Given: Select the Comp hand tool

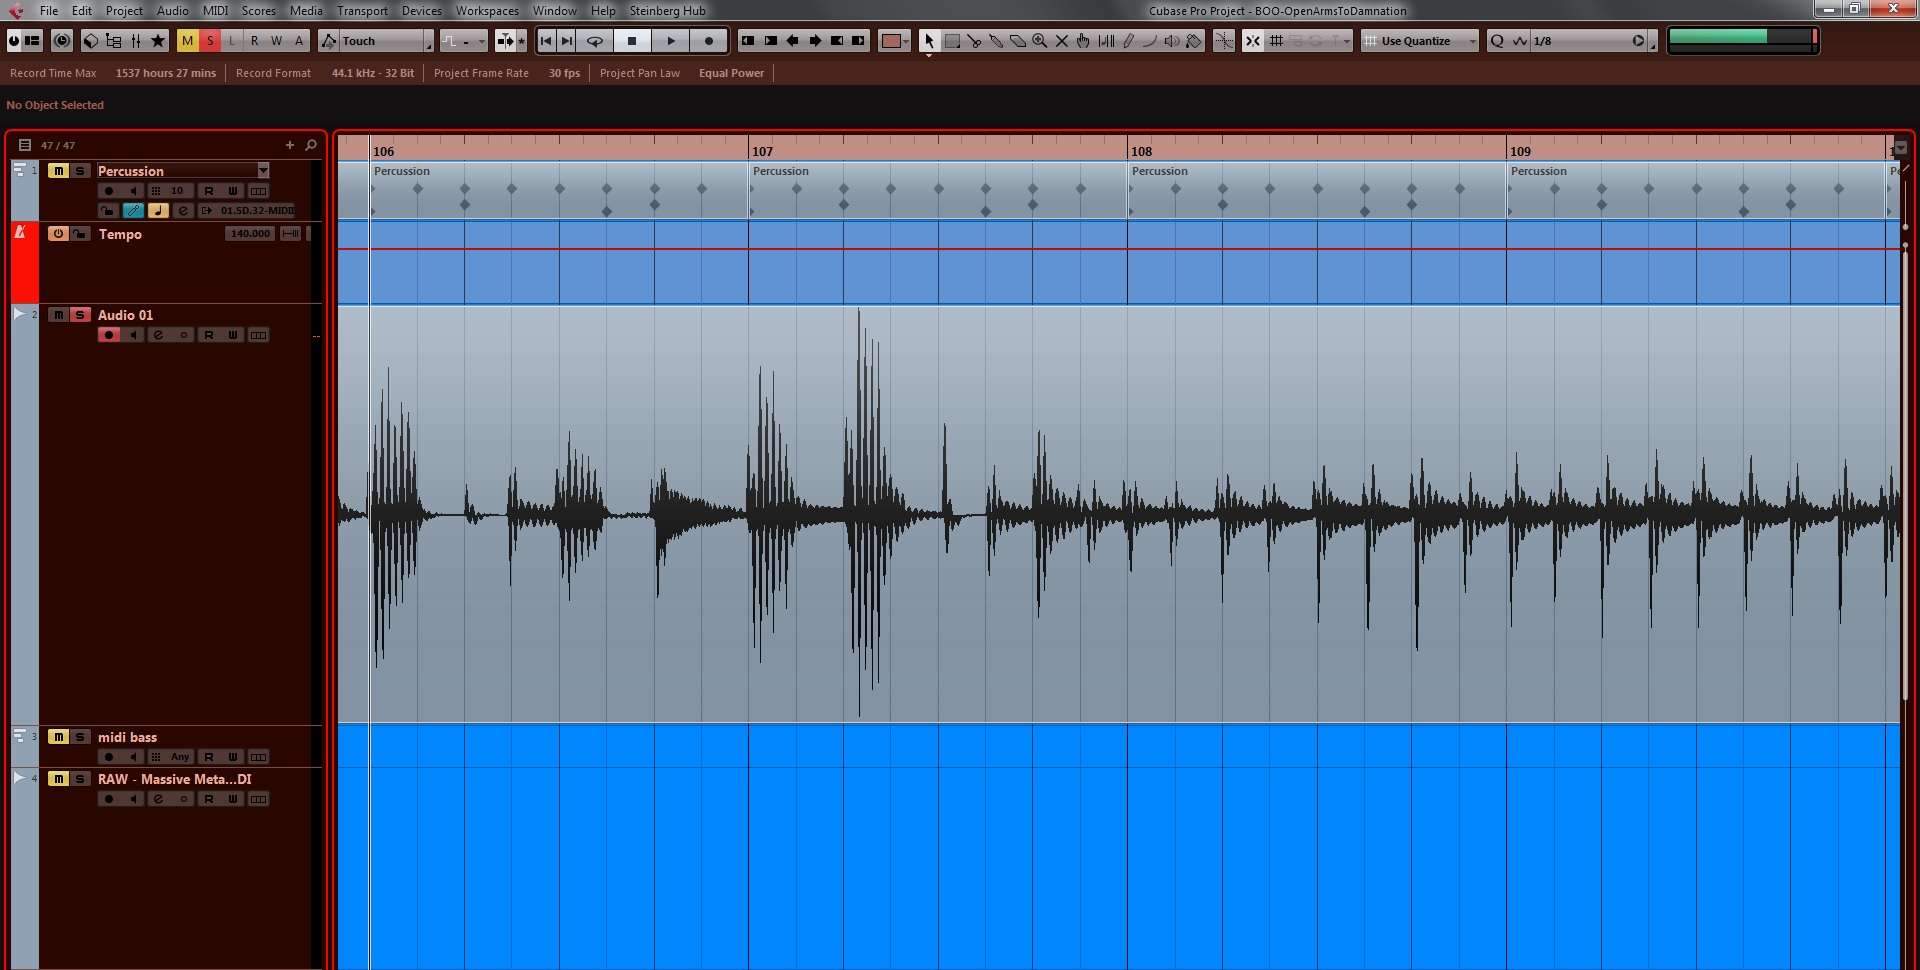Looking at the screenshot, I should (x=1083, y=41).
